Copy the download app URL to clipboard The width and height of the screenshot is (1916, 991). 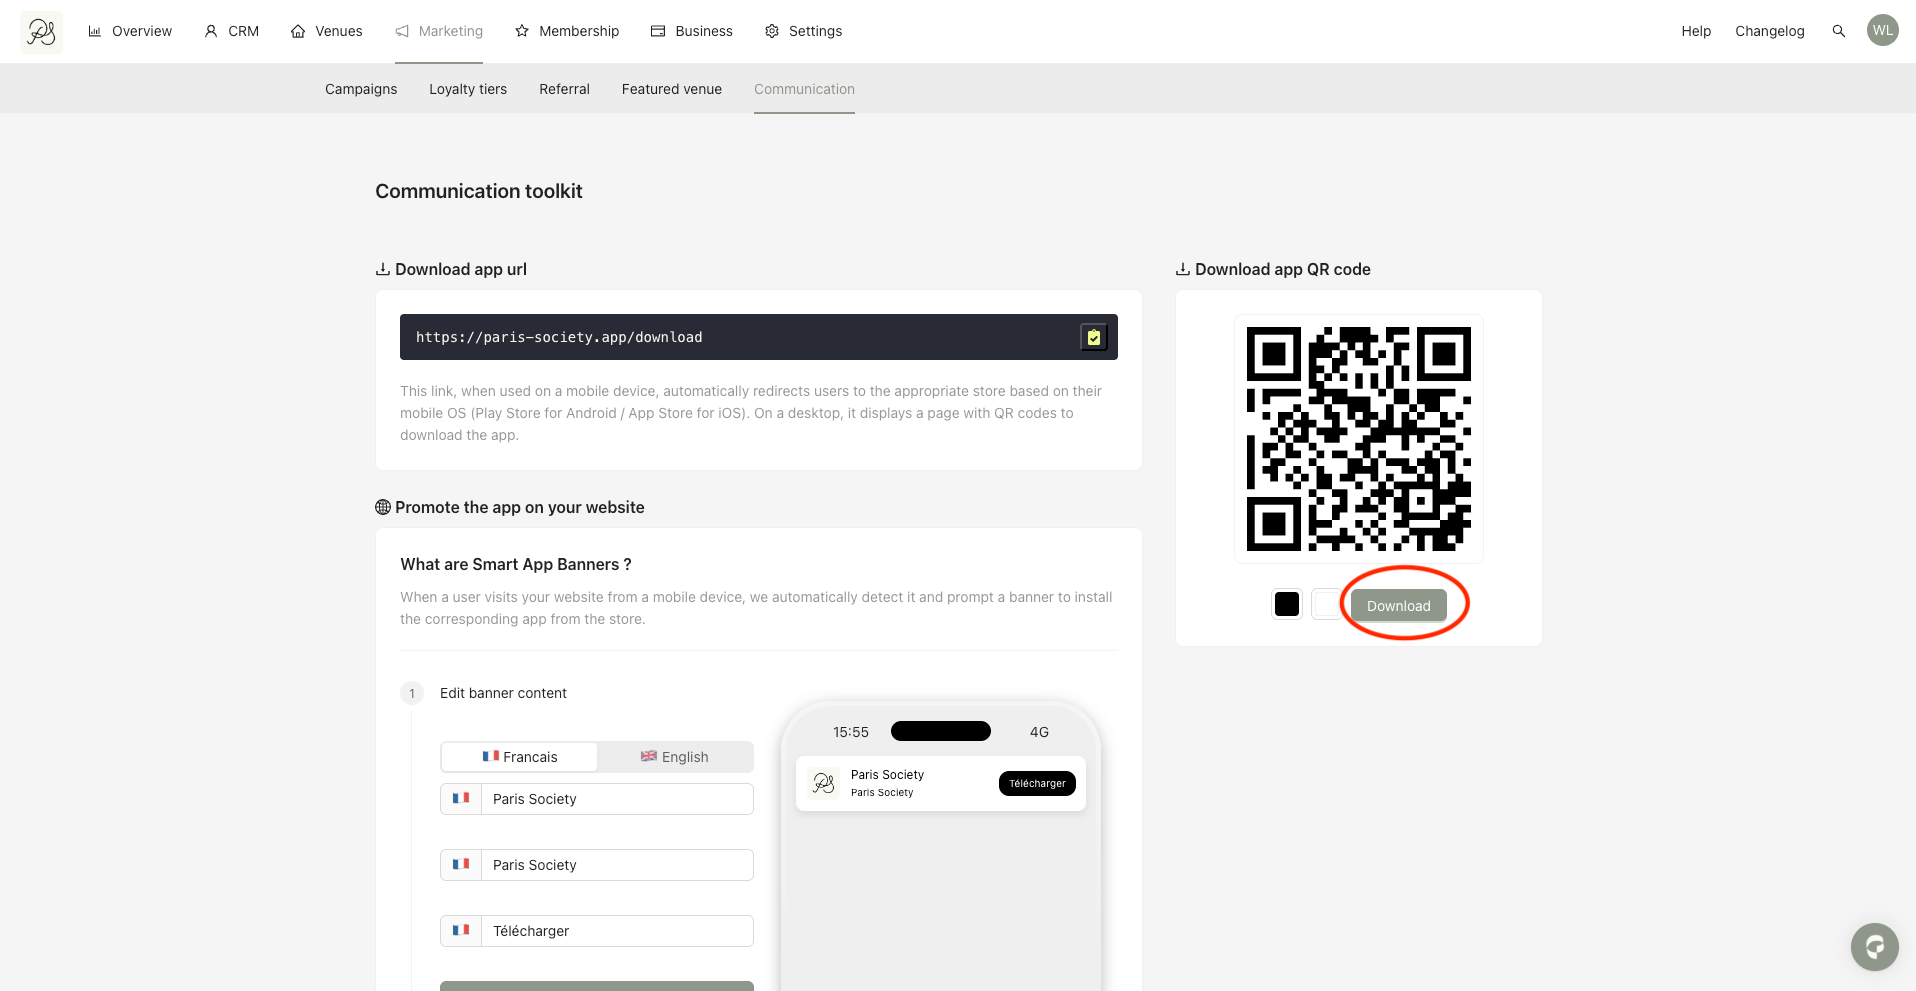pyautogui.click(x=1094, y=337)
